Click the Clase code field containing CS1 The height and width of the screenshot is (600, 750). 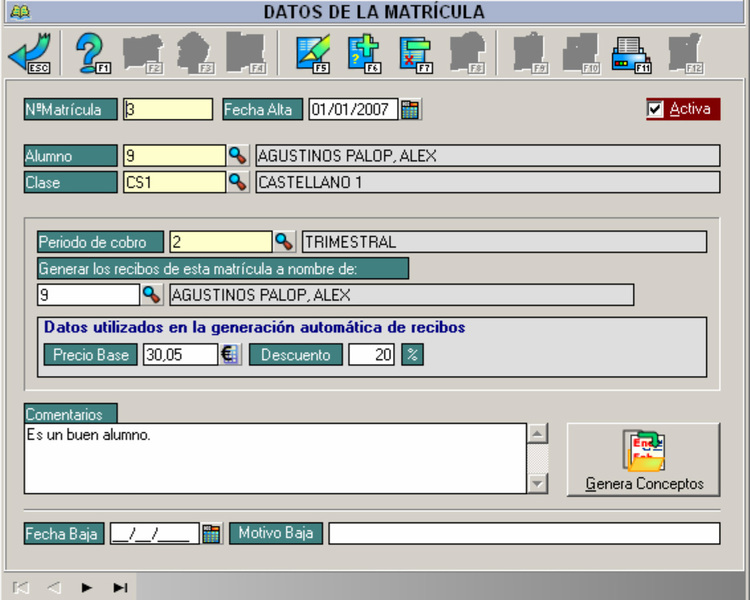(x=174, y=182)
